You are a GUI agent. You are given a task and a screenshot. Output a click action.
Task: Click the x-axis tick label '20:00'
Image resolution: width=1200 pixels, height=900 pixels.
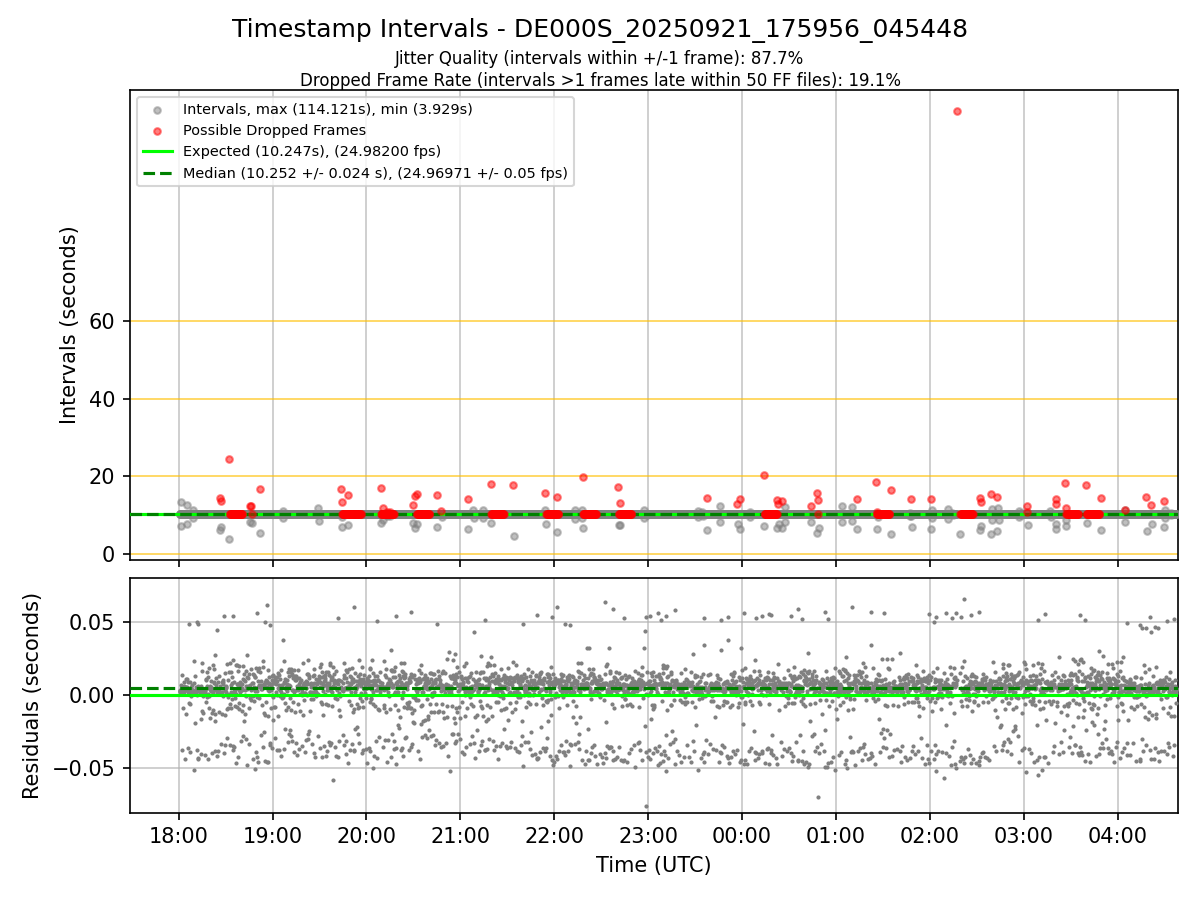[366, 834]
